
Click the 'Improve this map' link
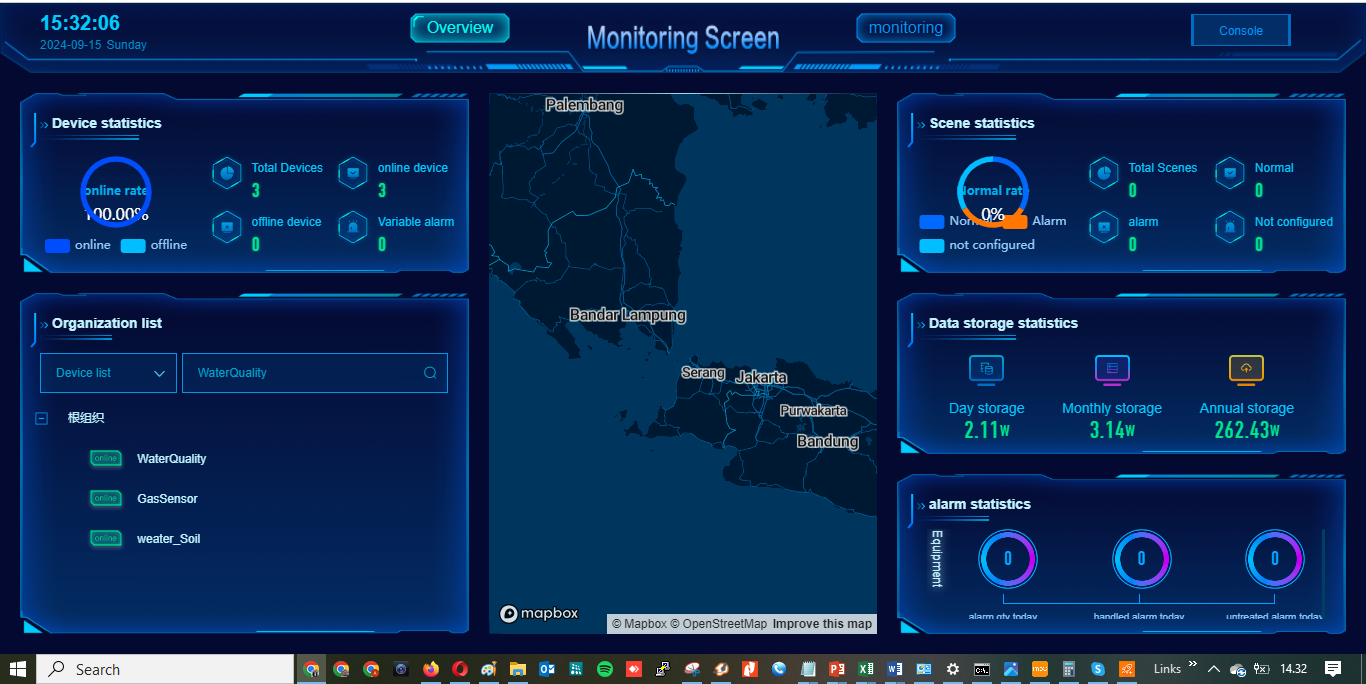(822, 624)
